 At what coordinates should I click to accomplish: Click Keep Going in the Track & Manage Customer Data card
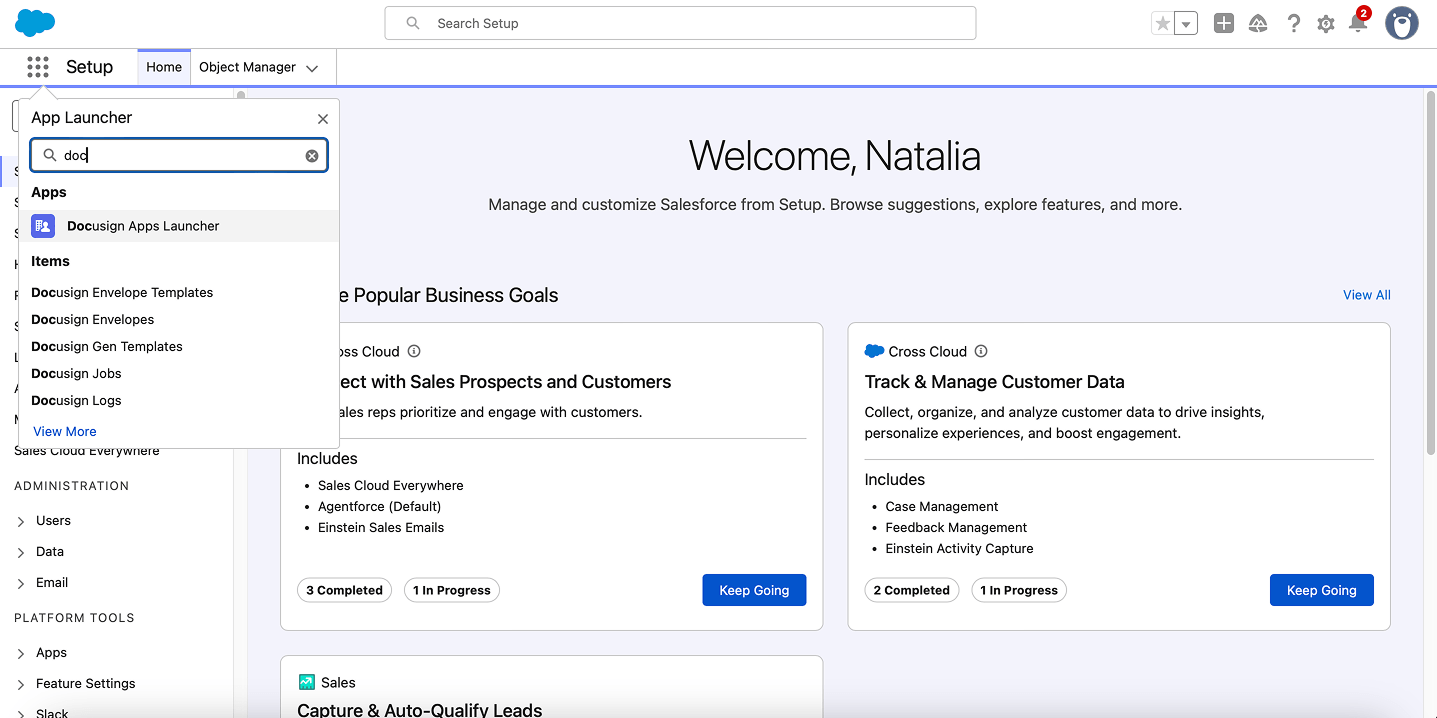pyautogui.click(x=1322, y=590)
